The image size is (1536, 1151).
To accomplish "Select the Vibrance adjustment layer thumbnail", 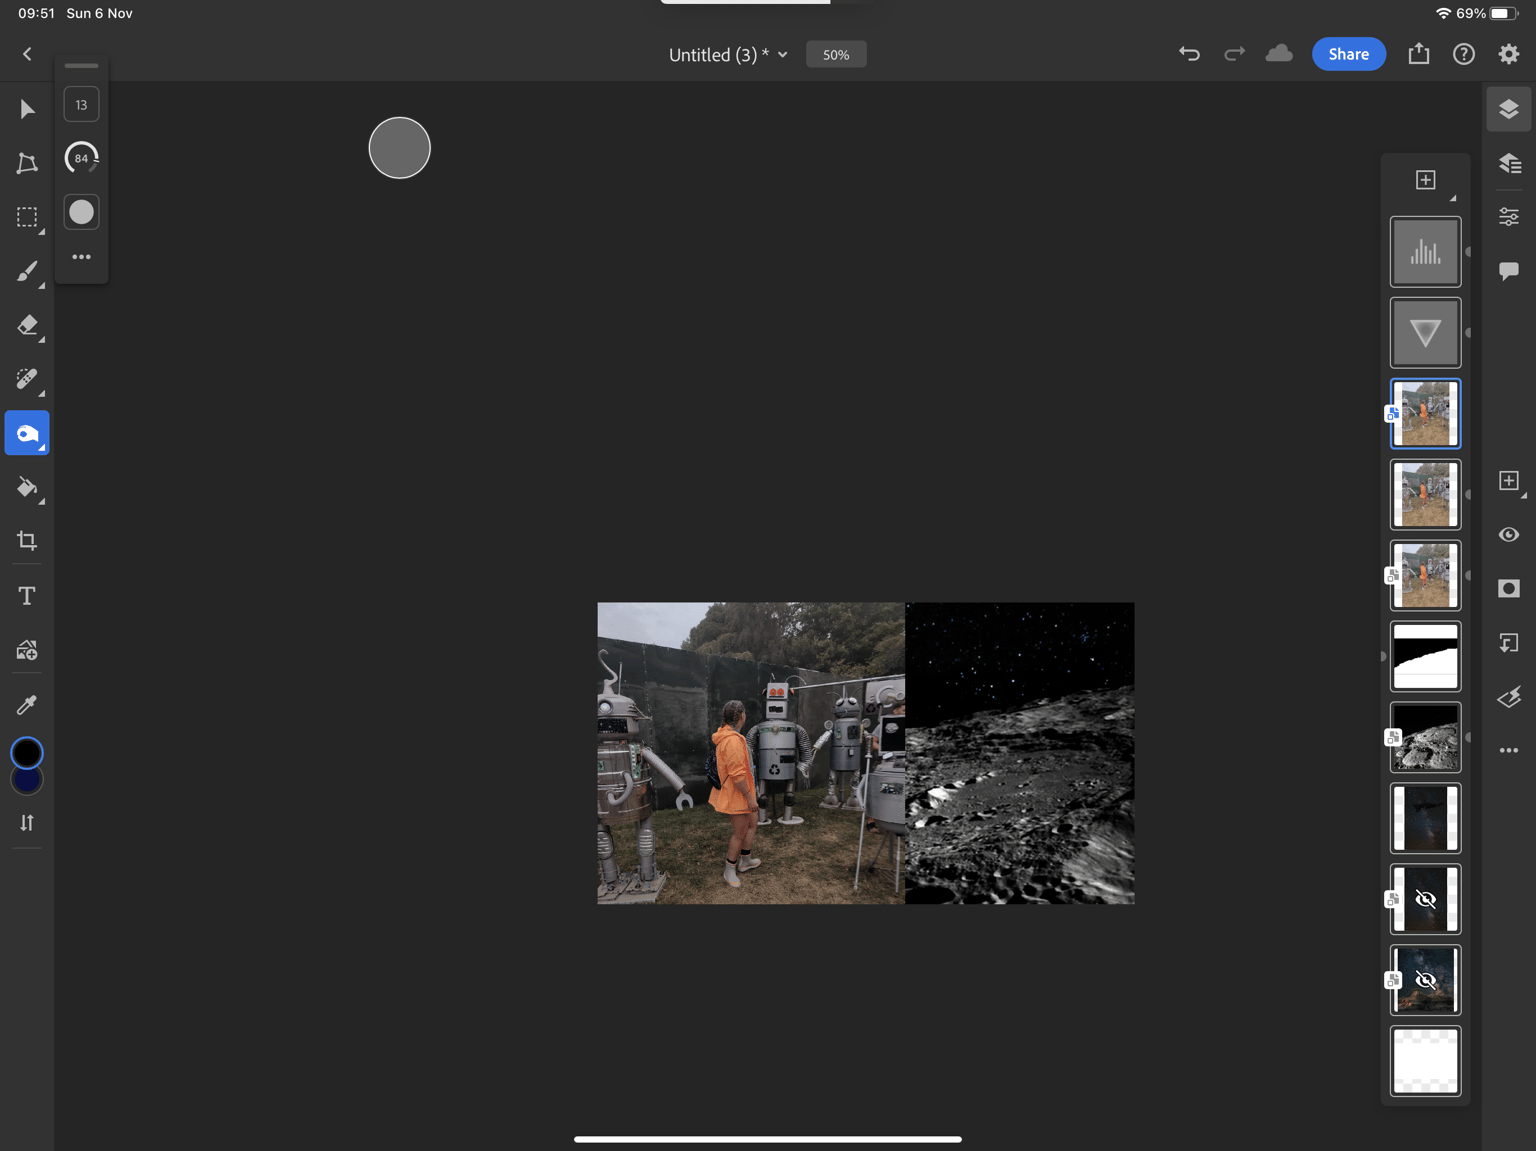I will click(1425, 333).
